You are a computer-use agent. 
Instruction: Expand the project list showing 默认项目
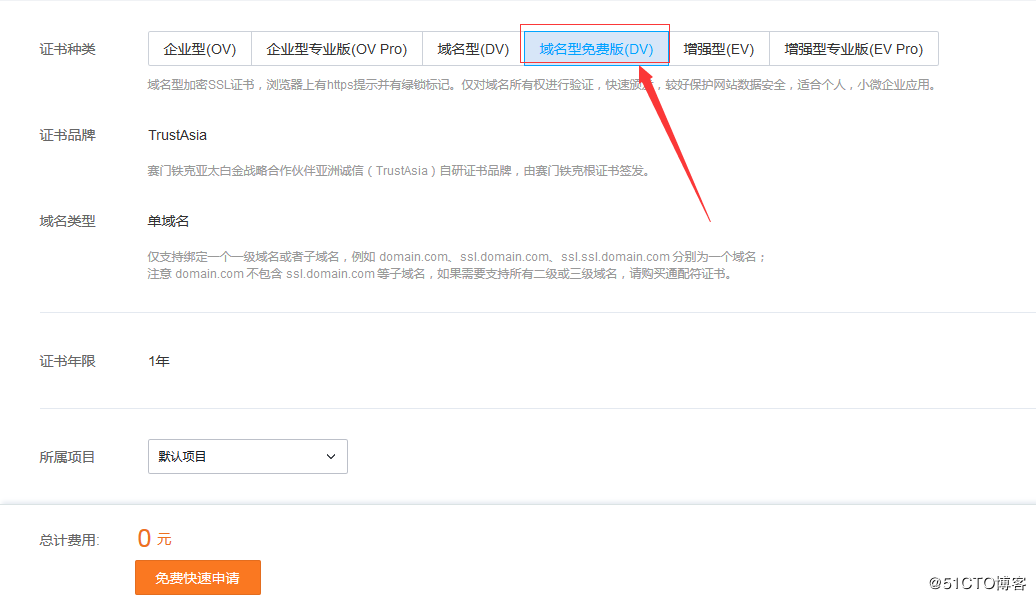(247, 456)
